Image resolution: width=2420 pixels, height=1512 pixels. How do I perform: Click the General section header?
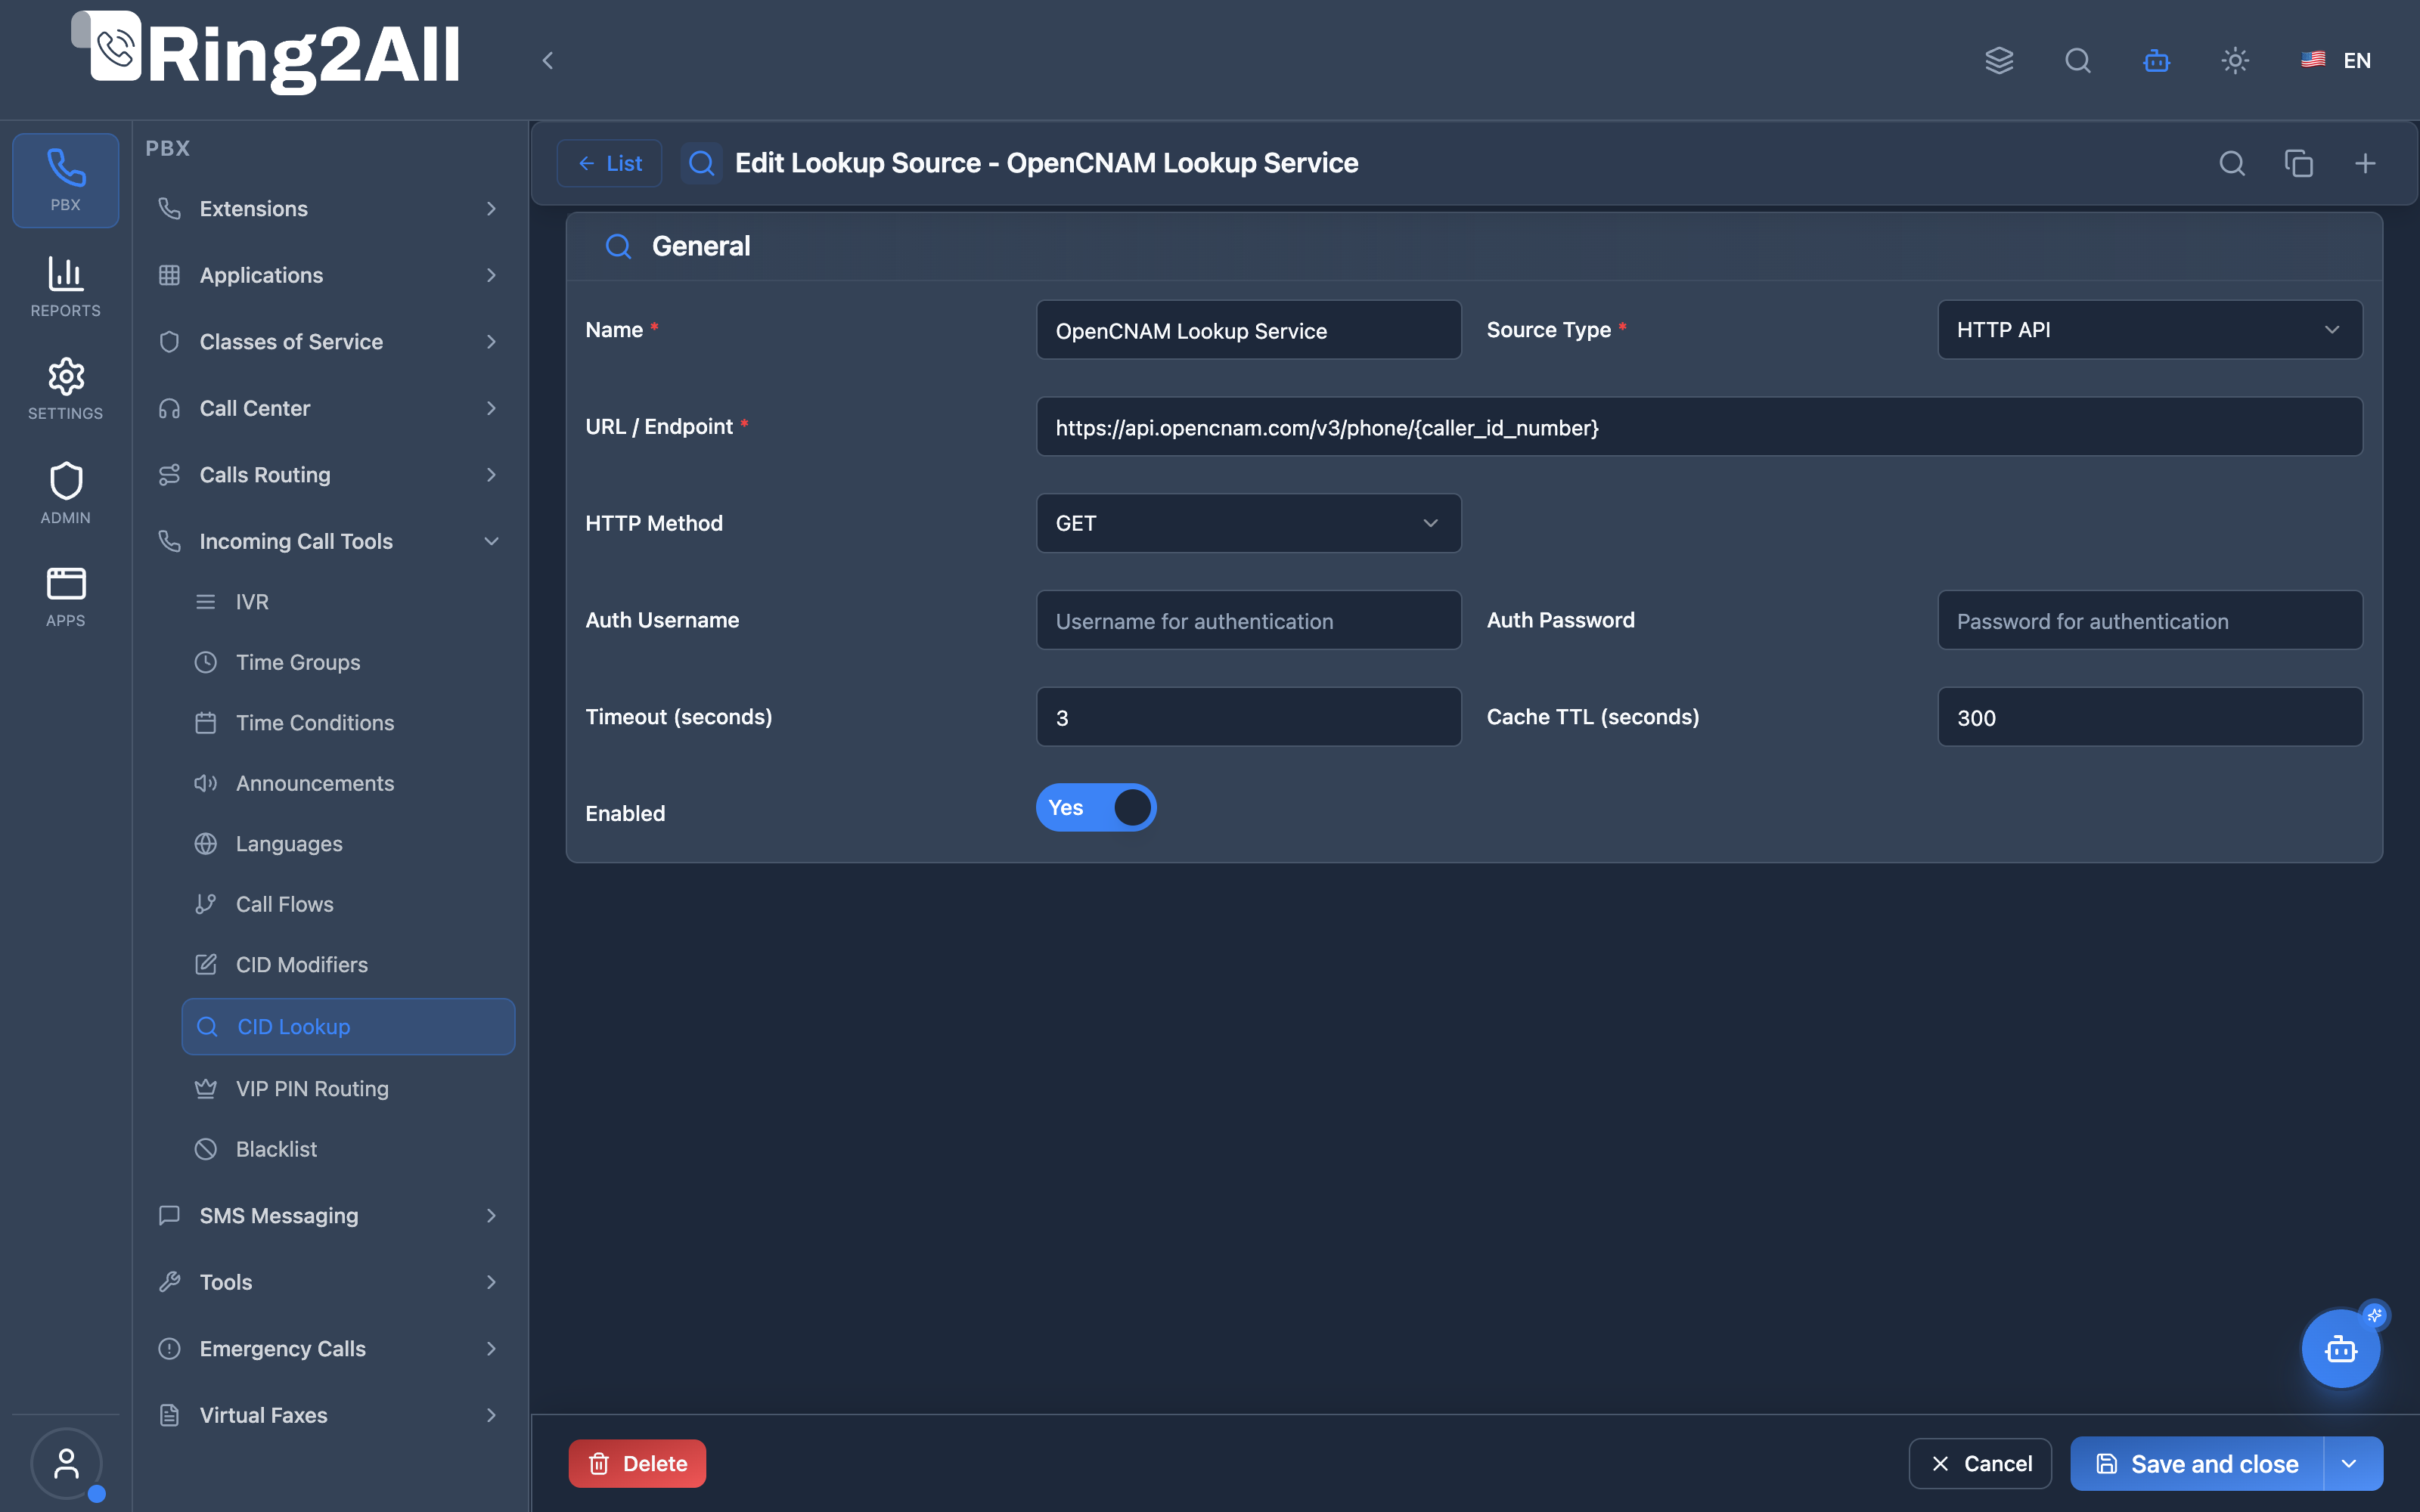[x=1474, y=246]
